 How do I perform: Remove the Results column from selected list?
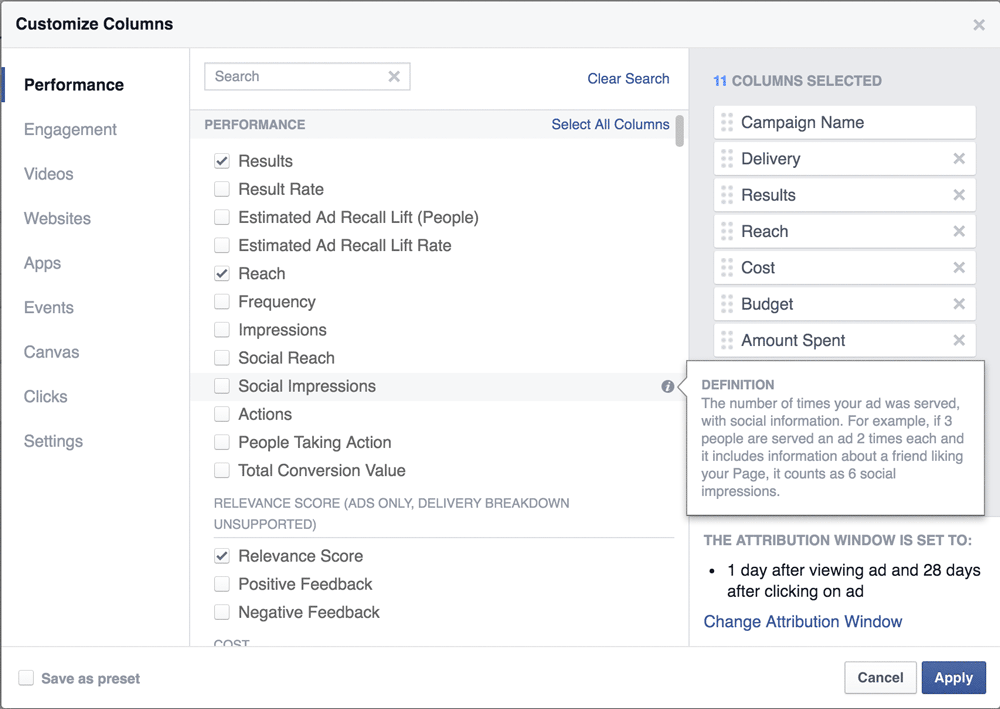(959, 195)
